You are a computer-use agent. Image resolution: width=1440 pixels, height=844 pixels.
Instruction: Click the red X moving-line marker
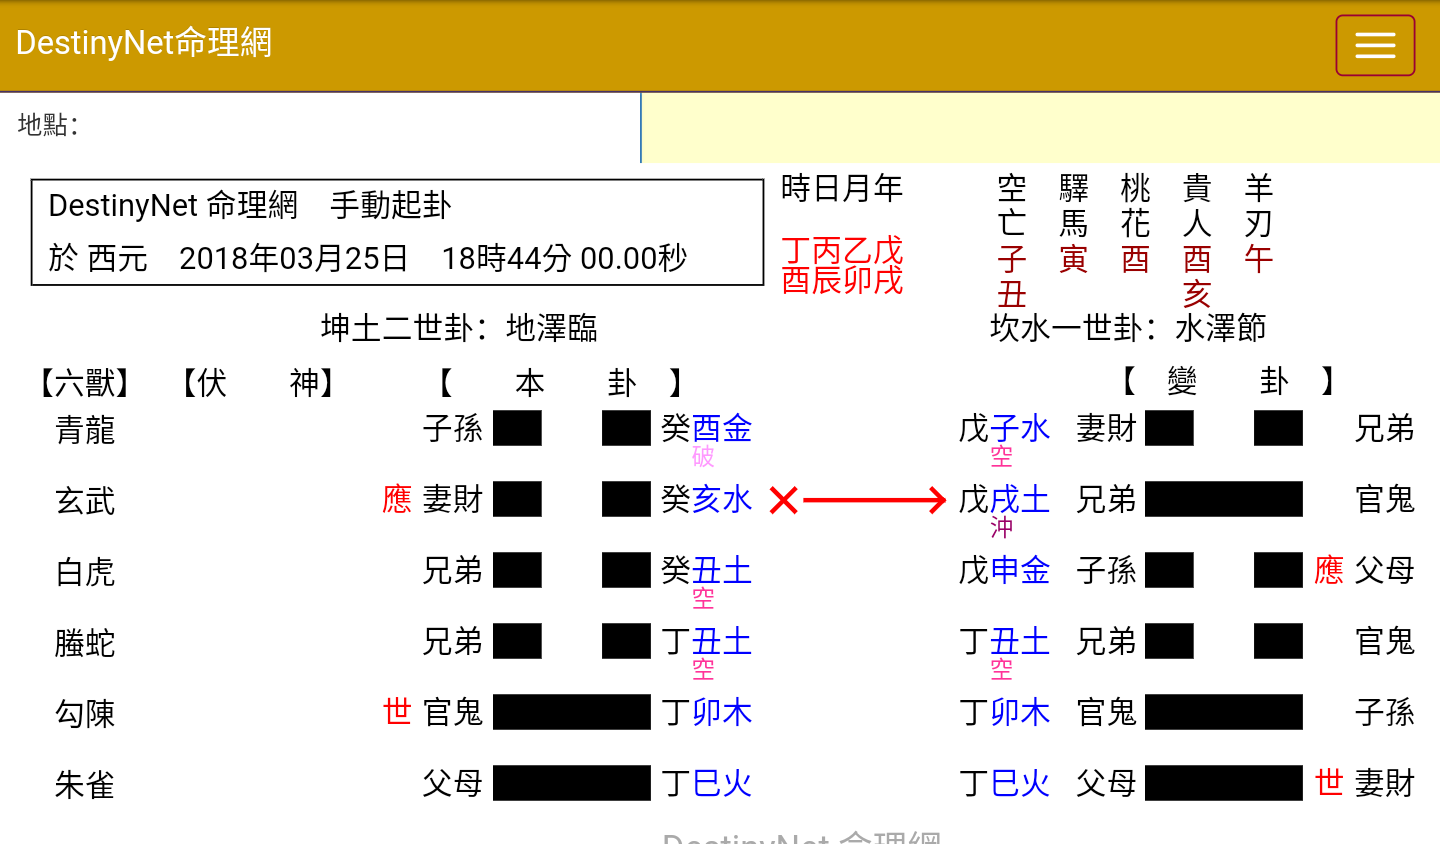(x=782, y=499)
